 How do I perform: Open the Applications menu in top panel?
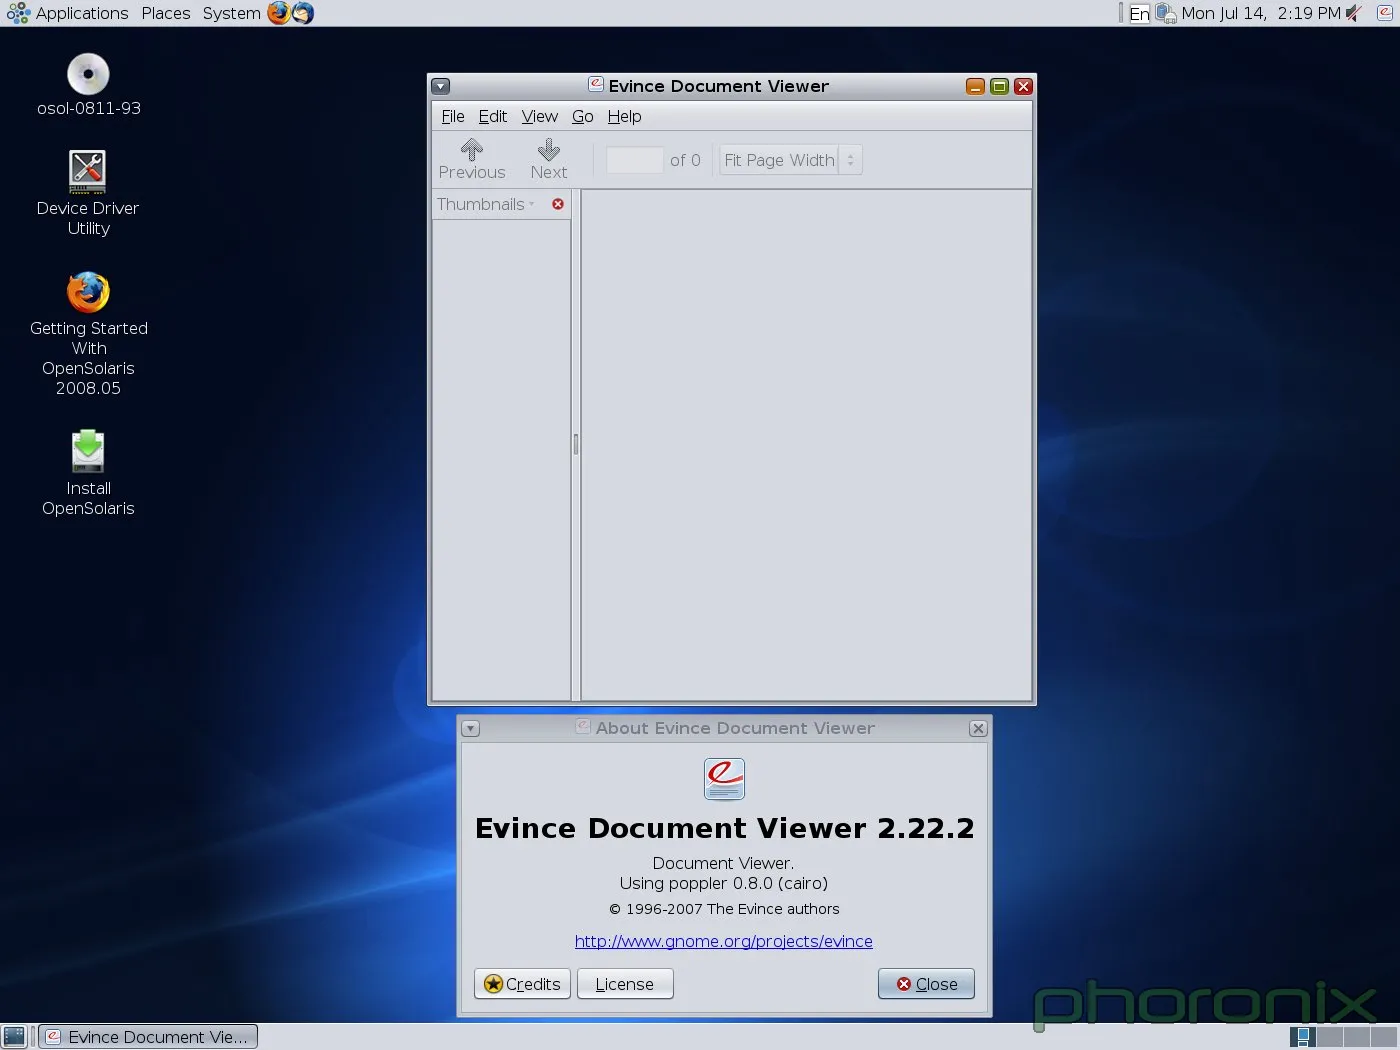pos(68,13)
